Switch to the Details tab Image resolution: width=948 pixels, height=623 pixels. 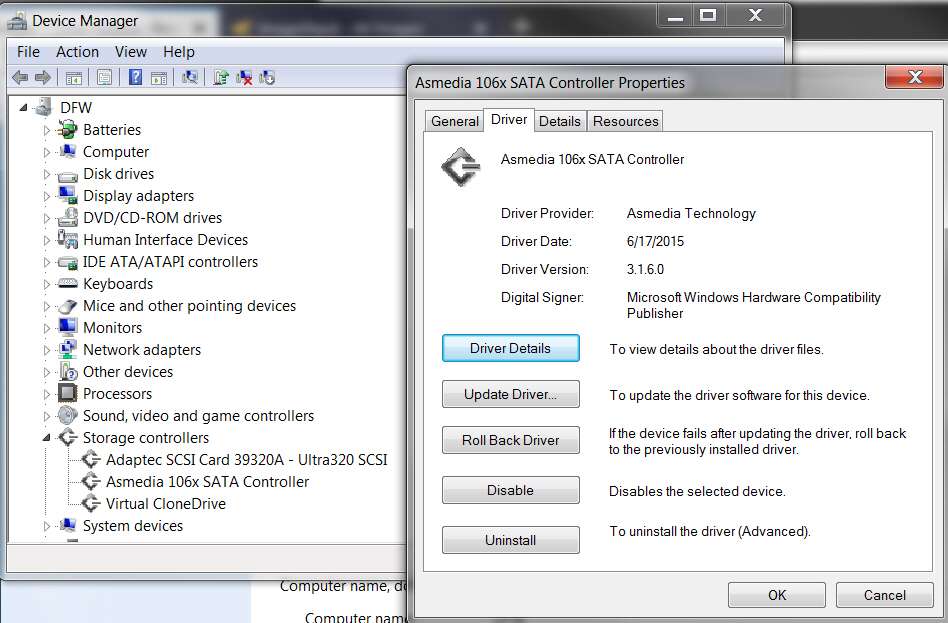coord(559,121)
